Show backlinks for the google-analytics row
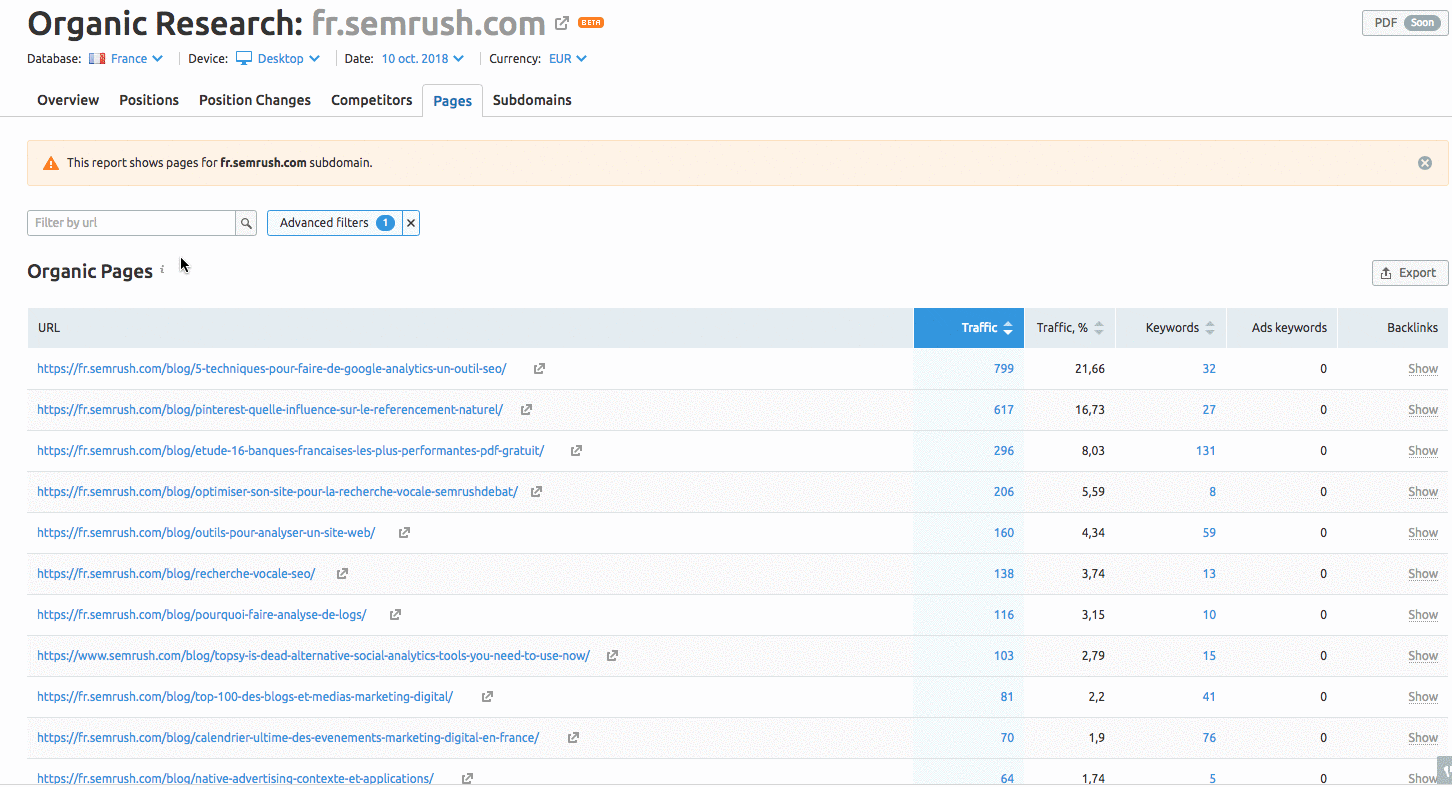 [1423, 369]
